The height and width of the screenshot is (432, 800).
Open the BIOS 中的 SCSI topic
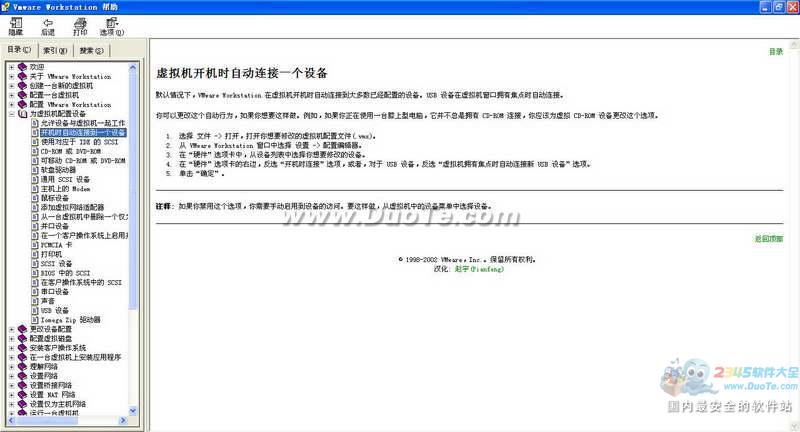65,273
